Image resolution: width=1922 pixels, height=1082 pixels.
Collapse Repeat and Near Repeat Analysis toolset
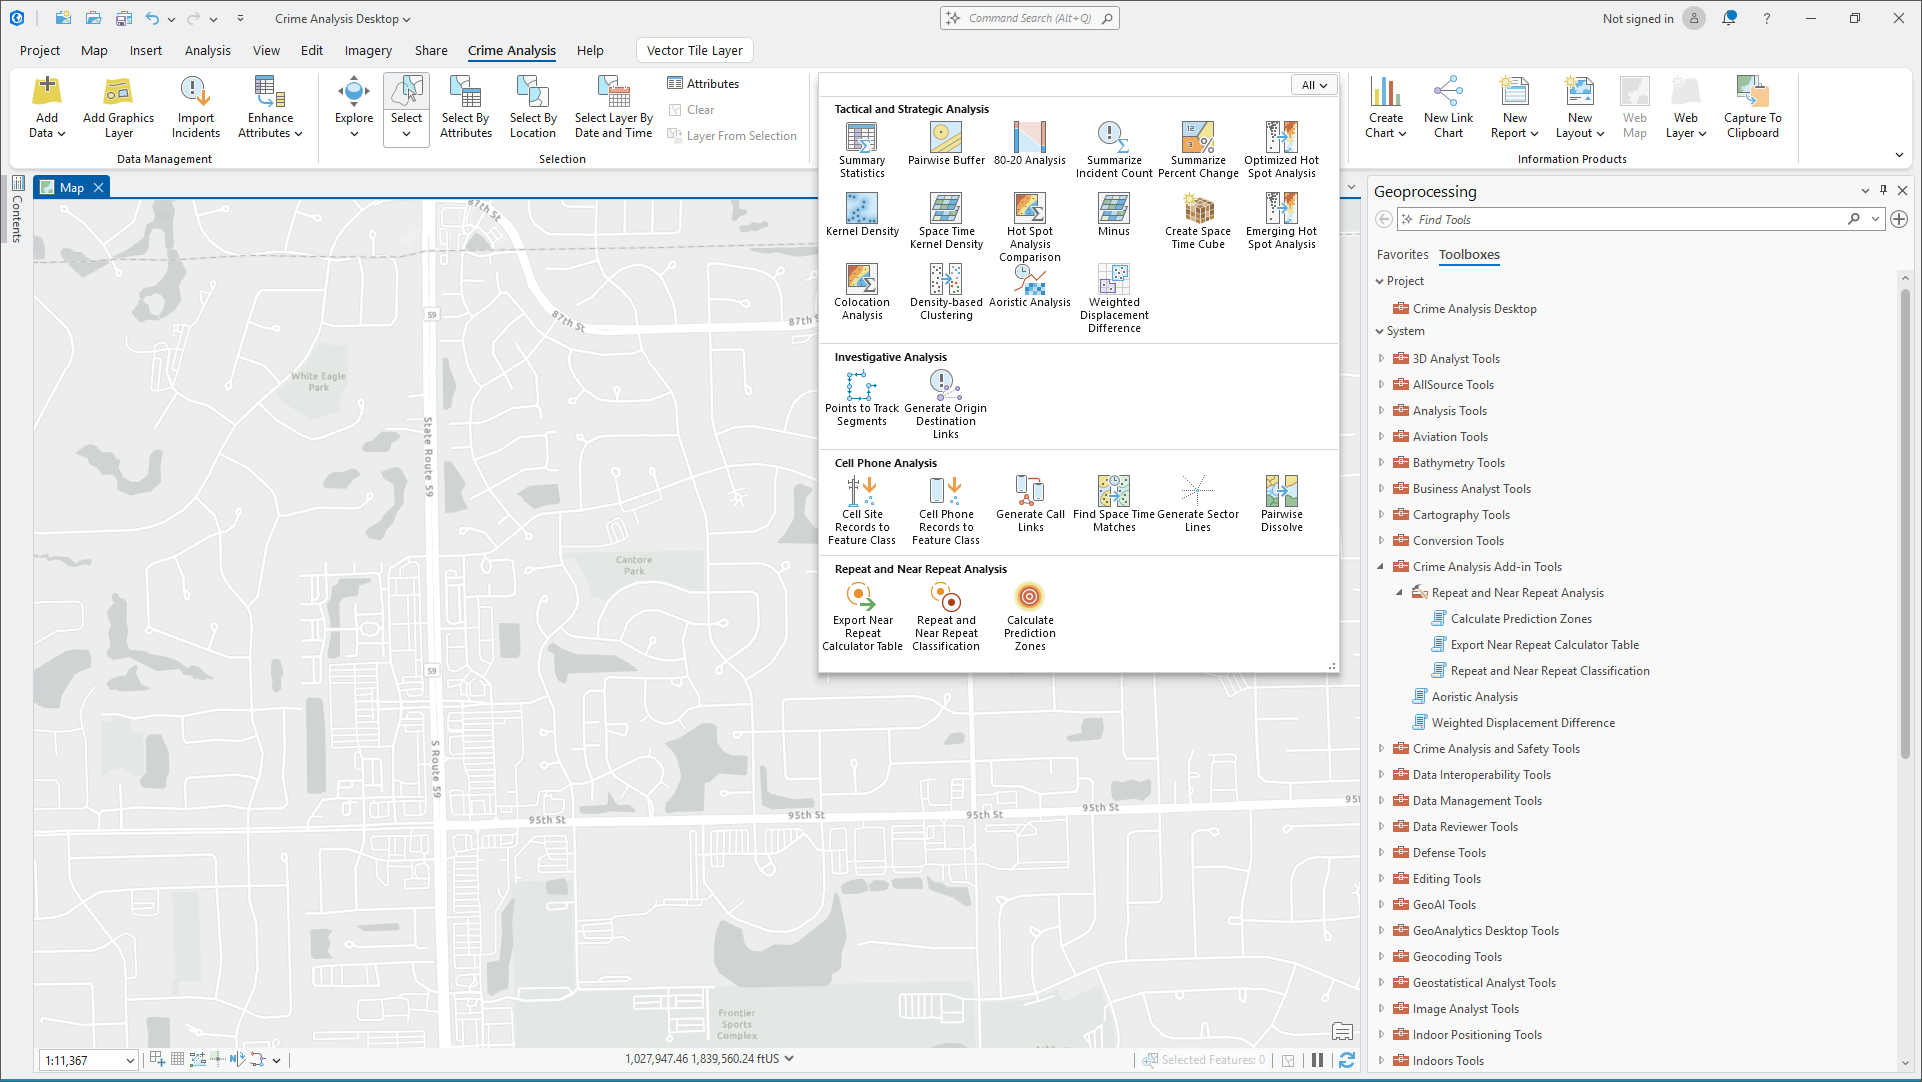[x=1400, y=592]
